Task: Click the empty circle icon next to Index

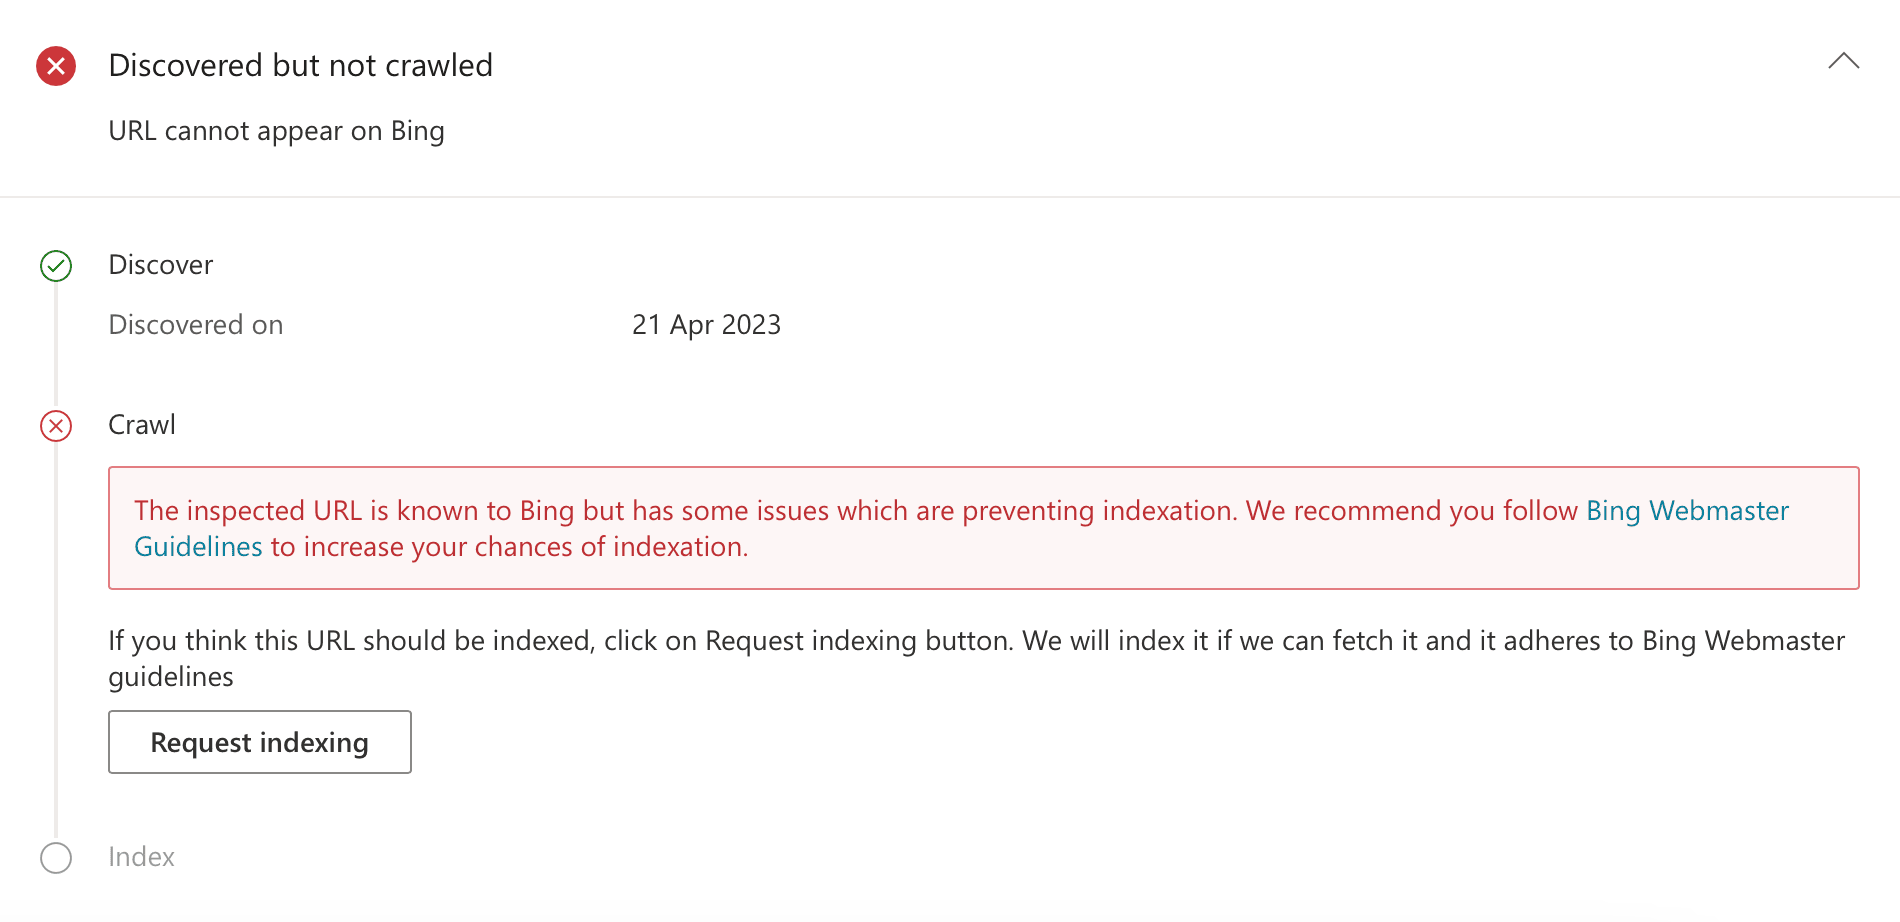Action: pos(56,858)
